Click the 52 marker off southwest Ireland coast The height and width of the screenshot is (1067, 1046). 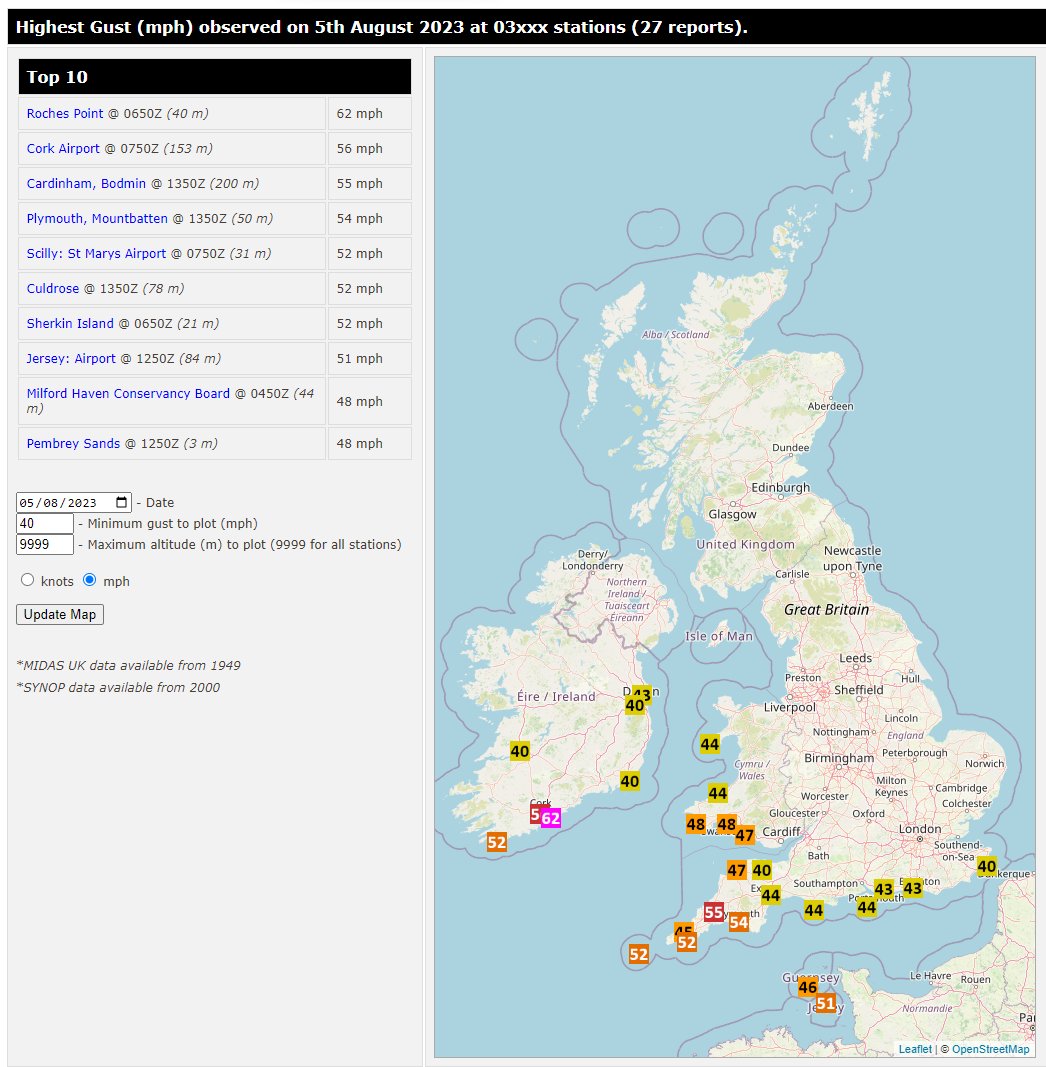tap(497, 842)
